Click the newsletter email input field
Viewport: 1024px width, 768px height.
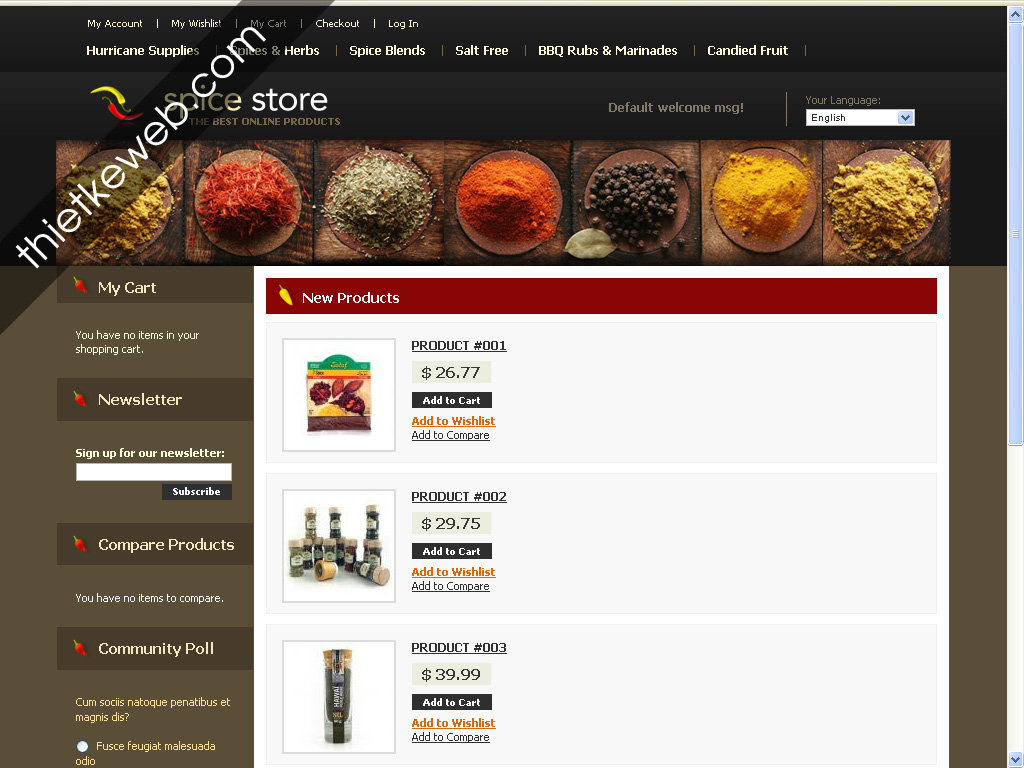tap(153, 472)
